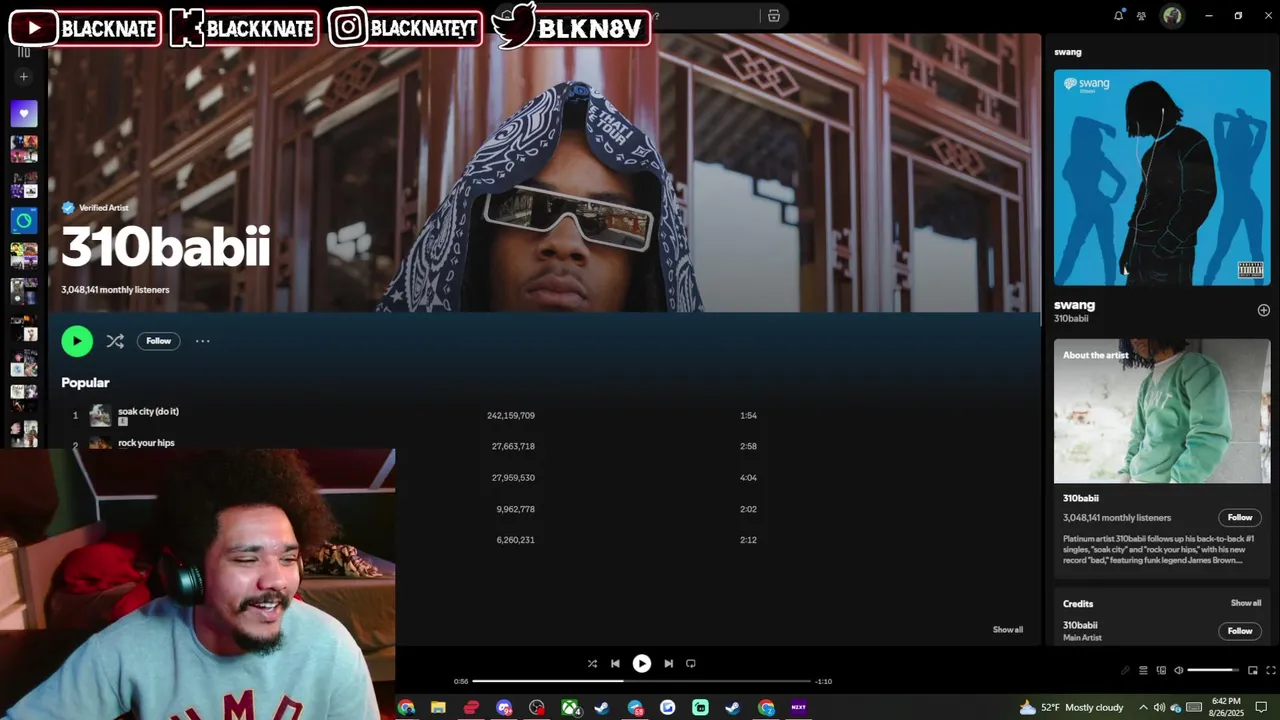
Task: Open File Explorer from the taskbar
Action: point(438,707)
